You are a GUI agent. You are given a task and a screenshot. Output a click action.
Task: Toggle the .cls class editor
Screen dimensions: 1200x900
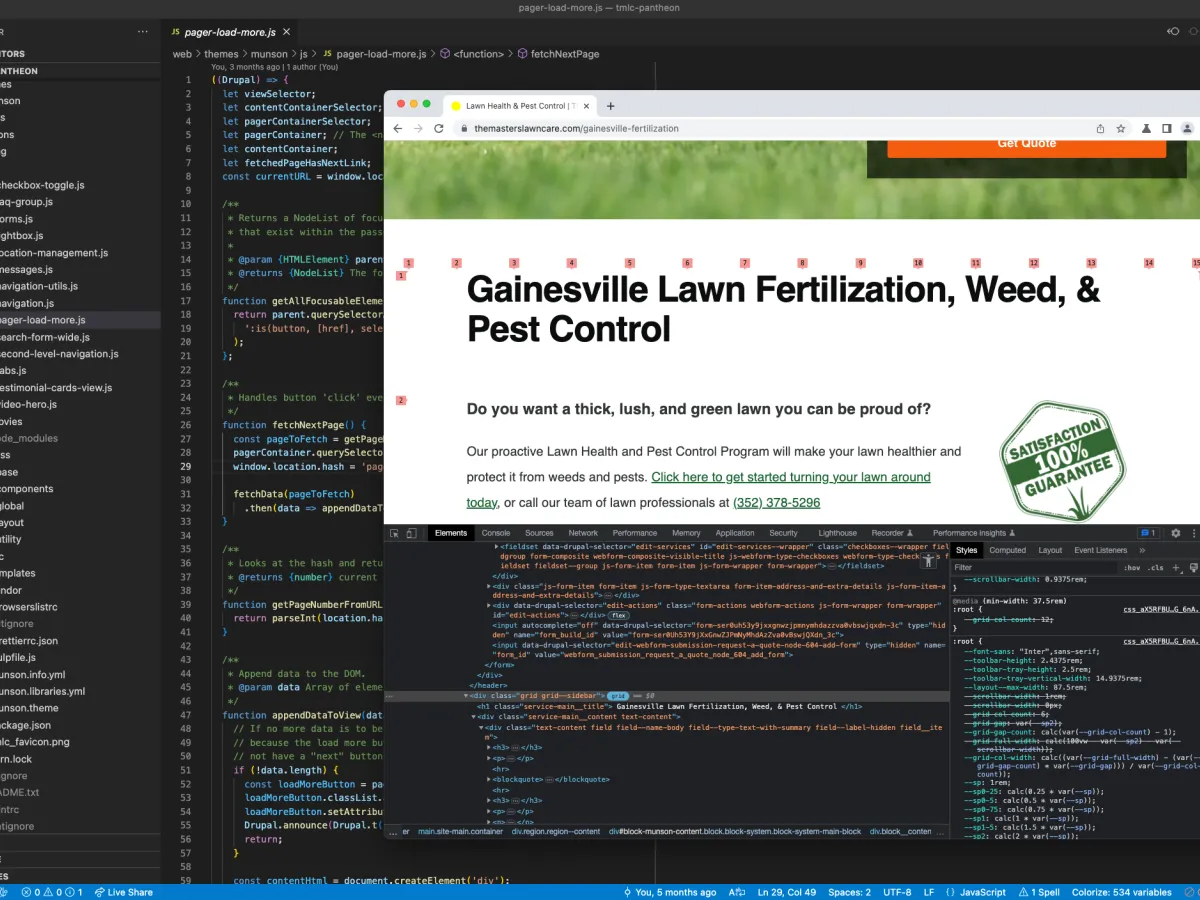coord(1155,567)
